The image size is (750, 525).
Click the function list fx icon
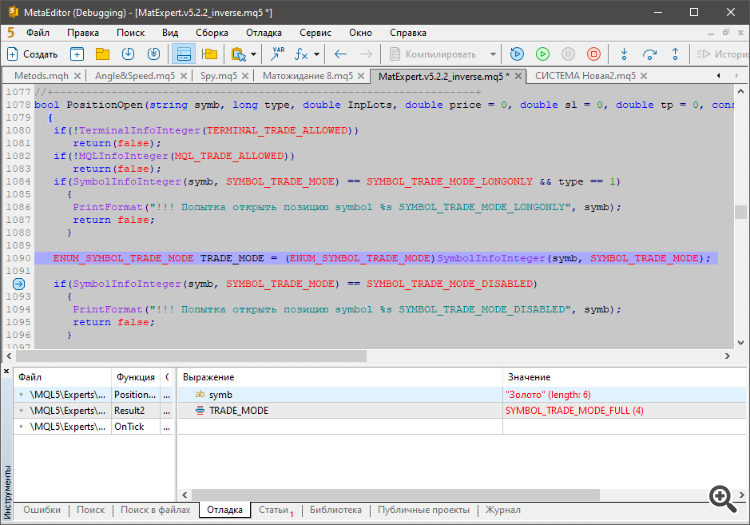pyautogui.click(x=303, y=54)
